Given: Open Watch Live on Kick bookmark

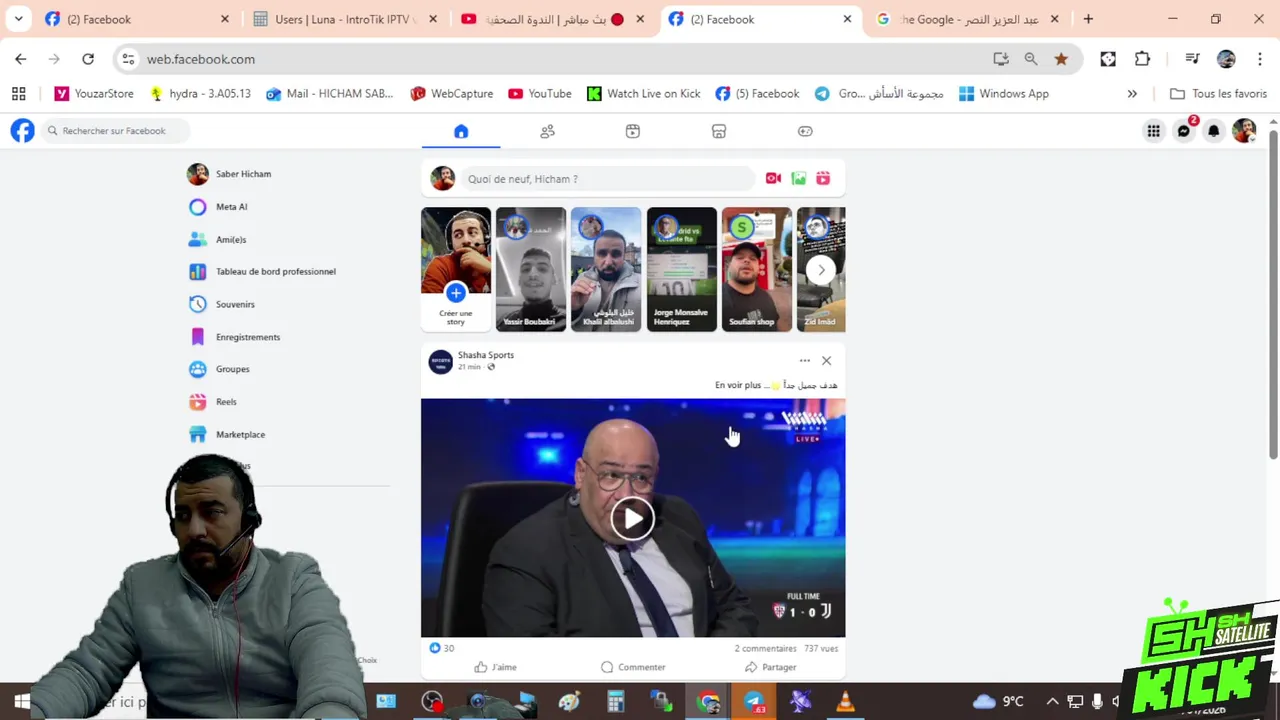Looking at the screenshot, I should click(643, 94).
